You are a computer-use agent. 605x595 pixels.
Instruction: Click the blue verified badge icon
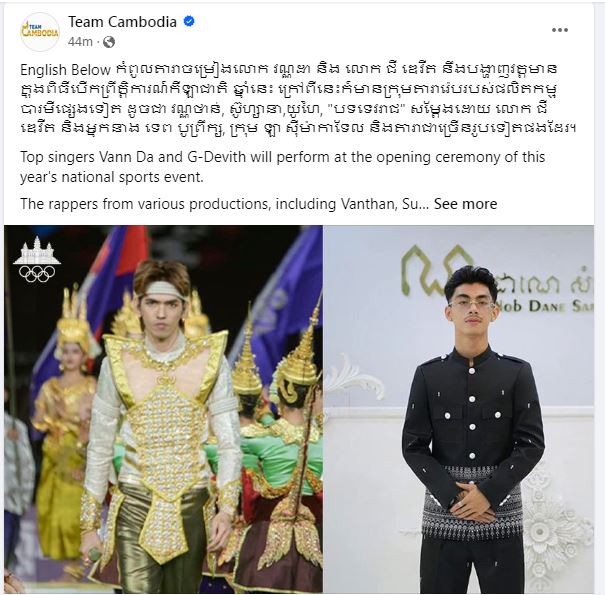pyautogui.click(x=189, y=21)
